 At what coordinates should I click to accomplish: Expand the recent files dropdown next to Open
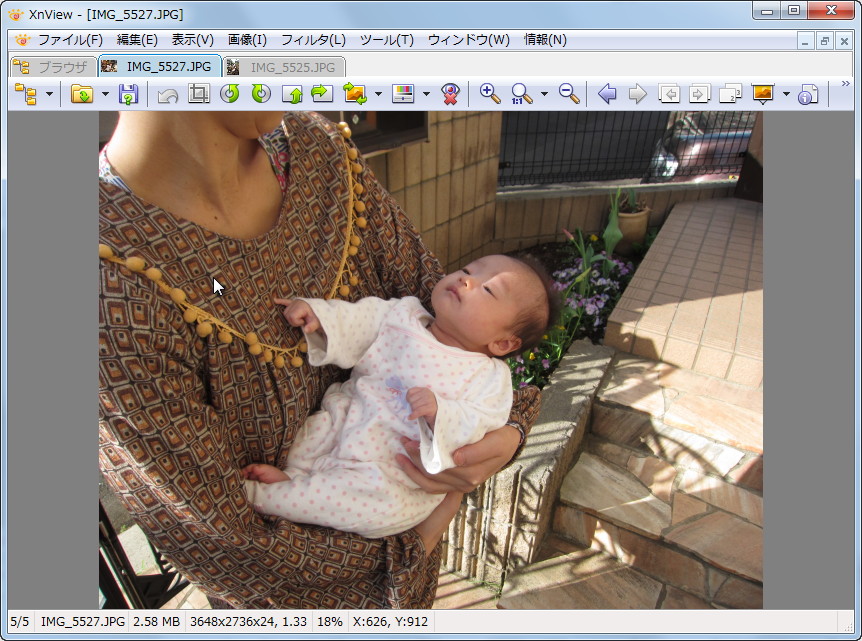(x=106, y=94)
